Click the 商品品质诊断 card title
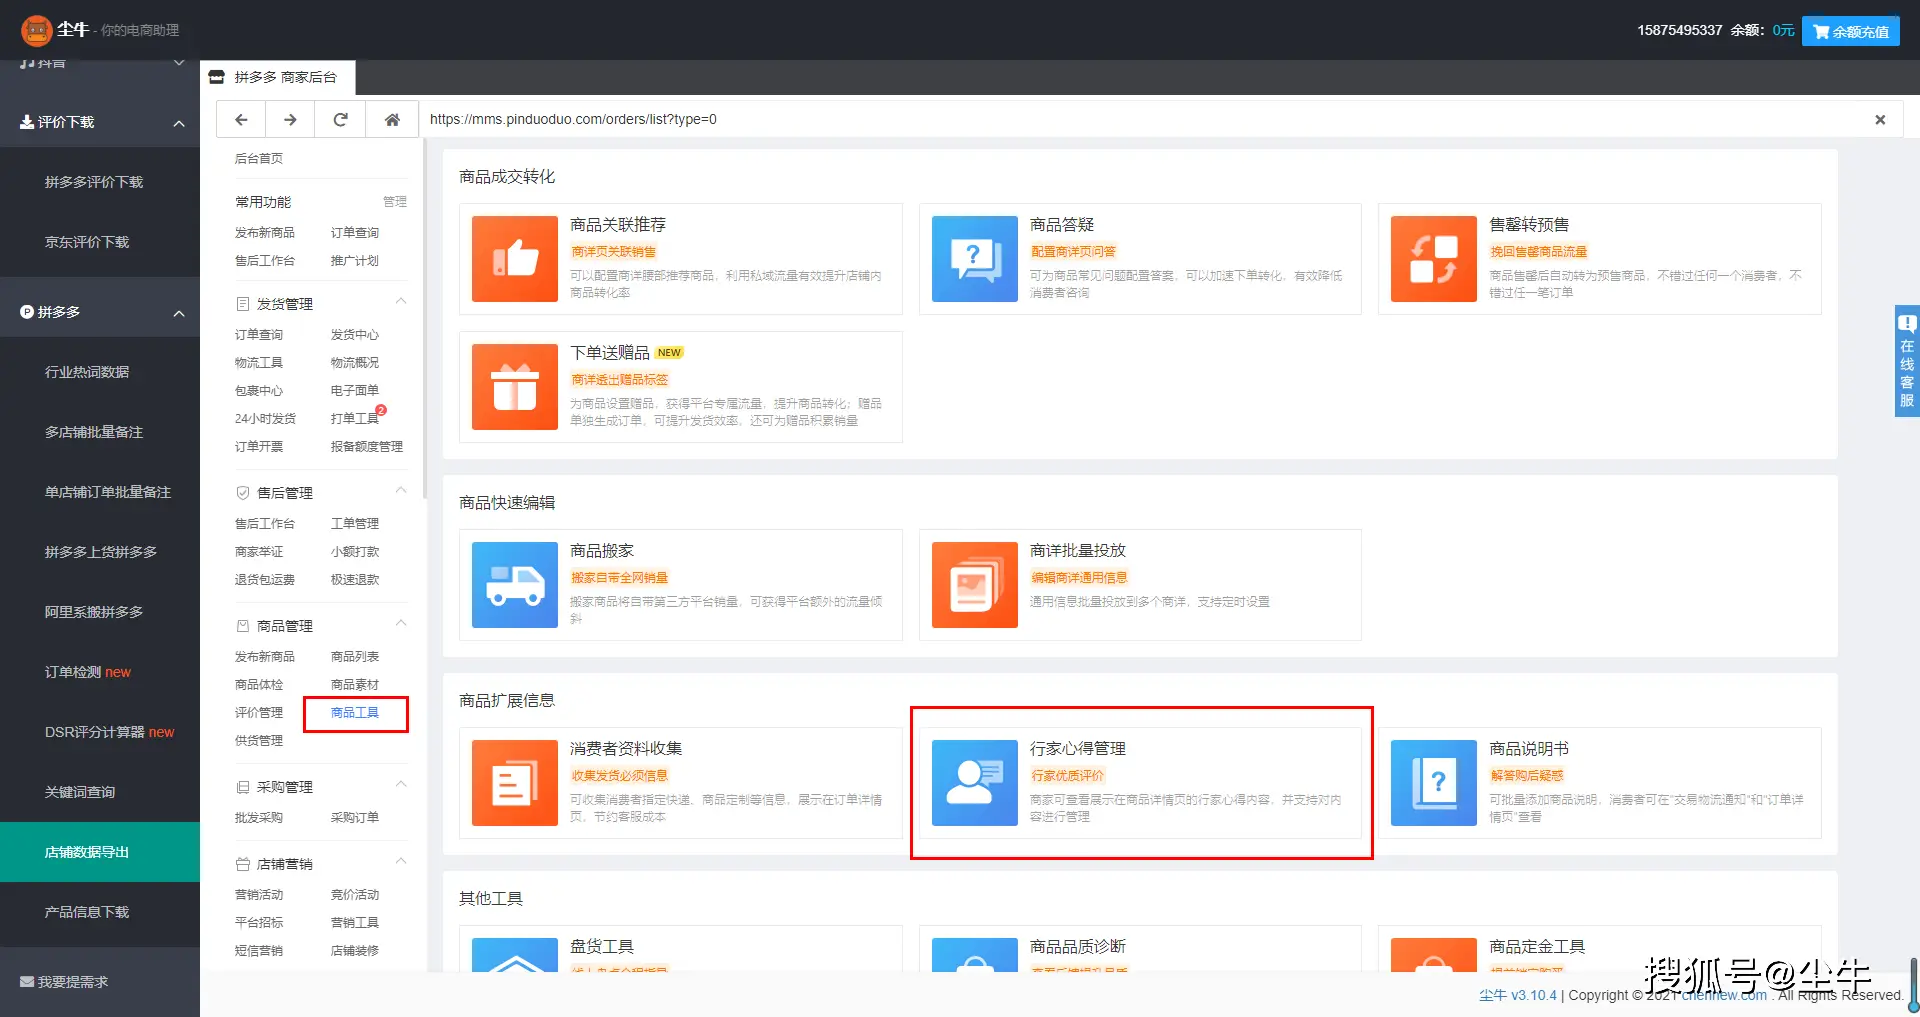1920x1017 pixels. (1078, 947)
